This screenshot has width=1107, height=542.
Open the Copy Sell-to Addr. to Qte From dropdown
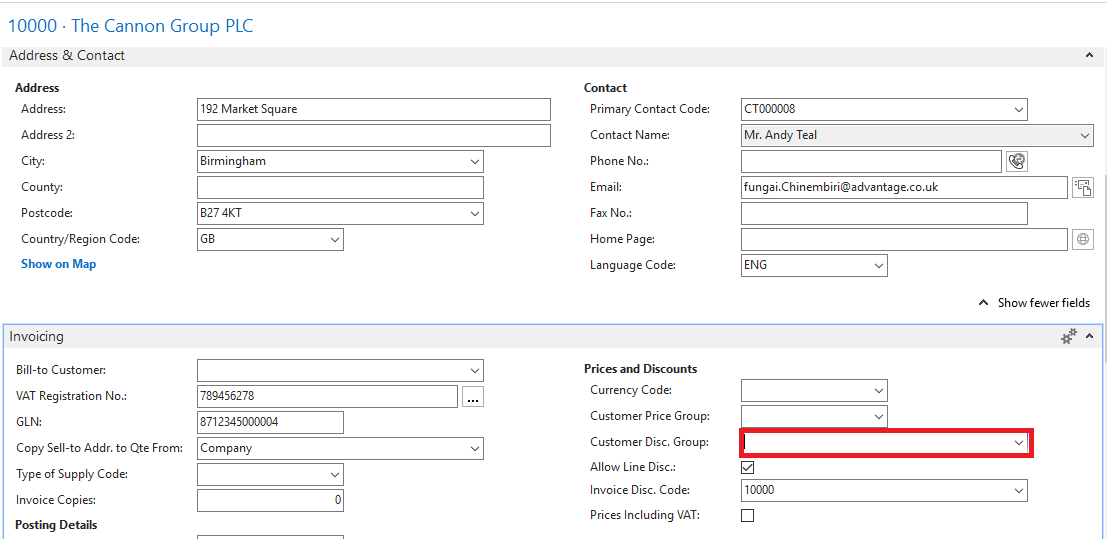coord(474,448)
